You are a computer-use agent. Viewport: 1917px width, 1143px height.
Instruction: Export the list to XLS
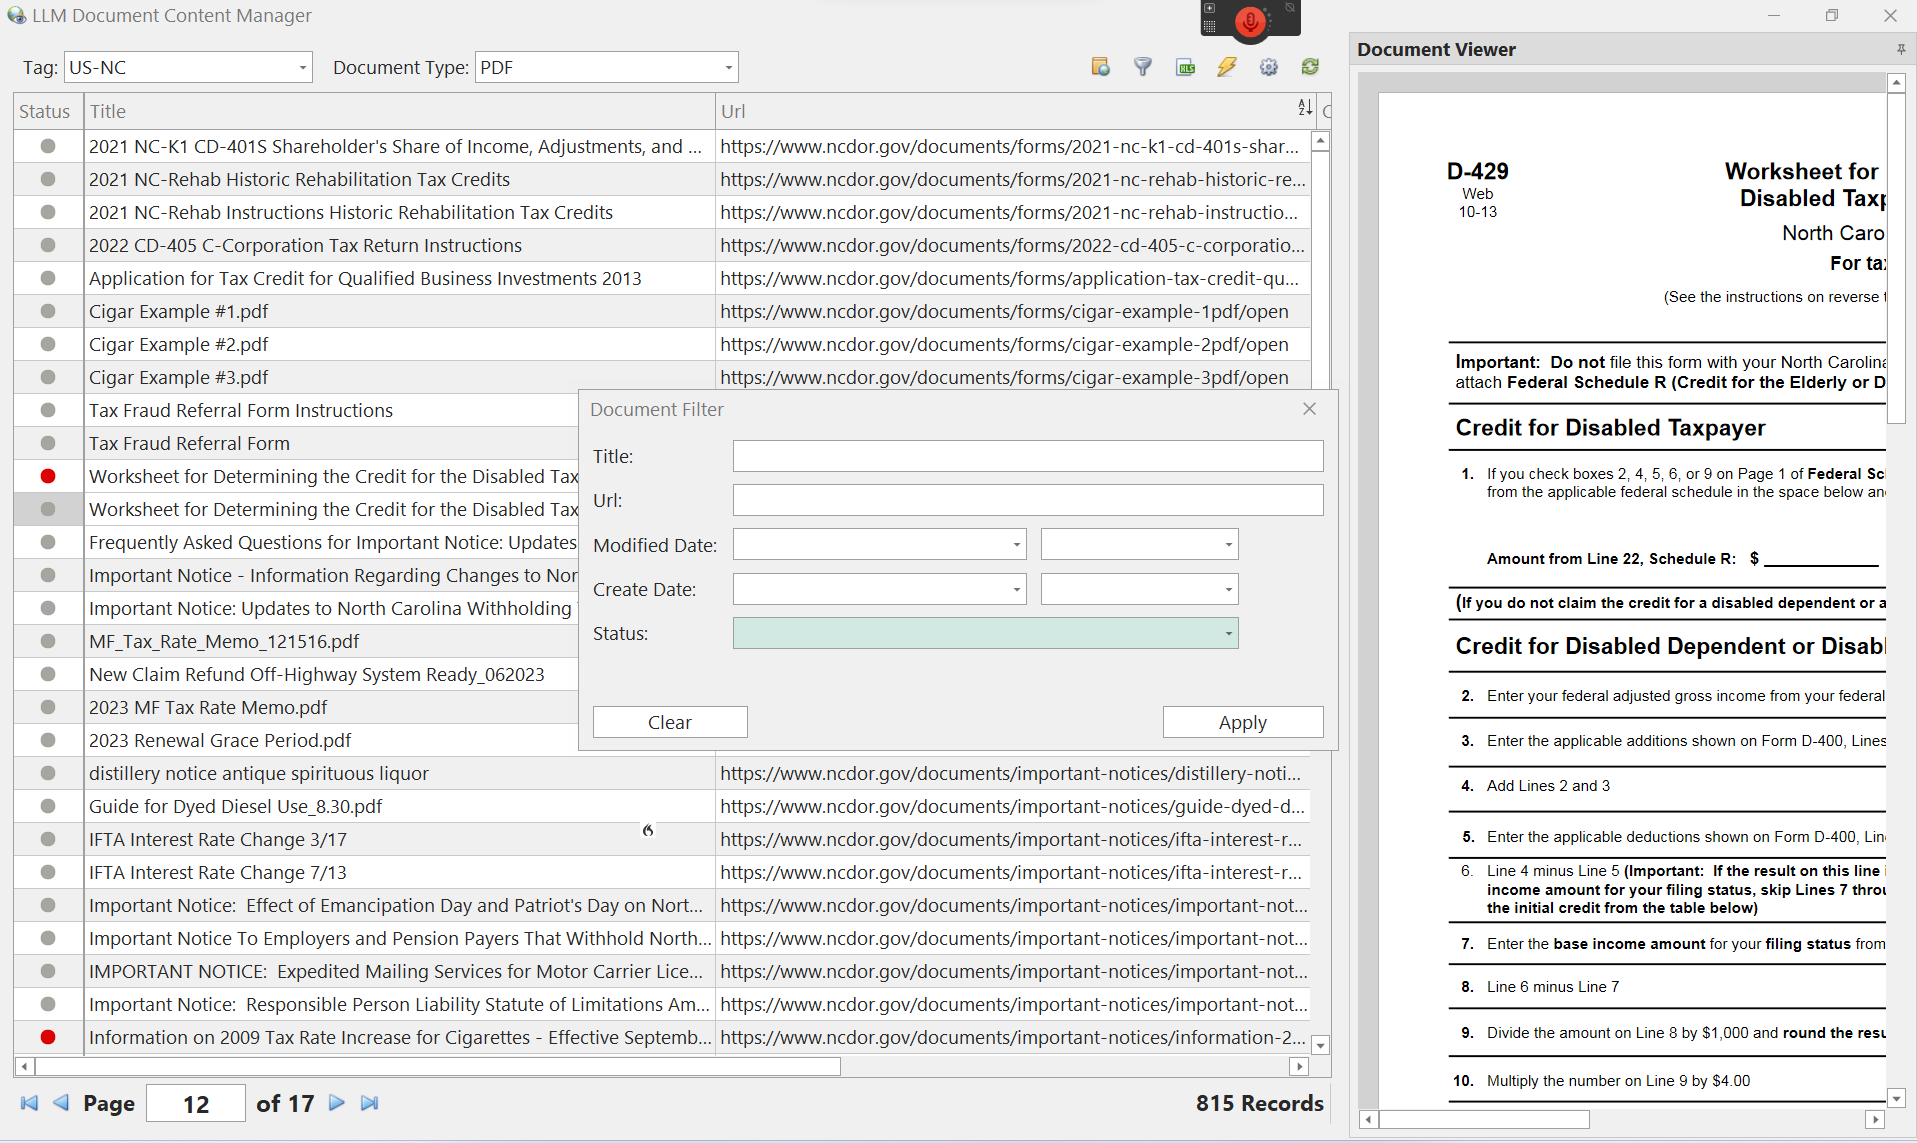pyautogui.click(x=1185, y=67)
